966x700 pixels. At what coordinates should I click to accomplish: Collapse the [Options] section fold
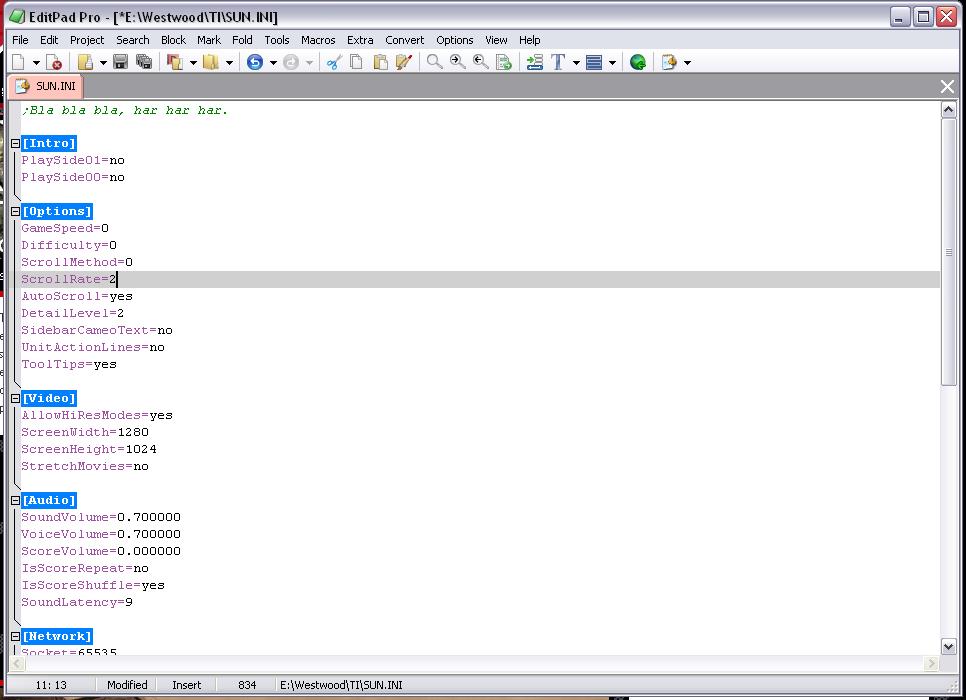[16, 212]
